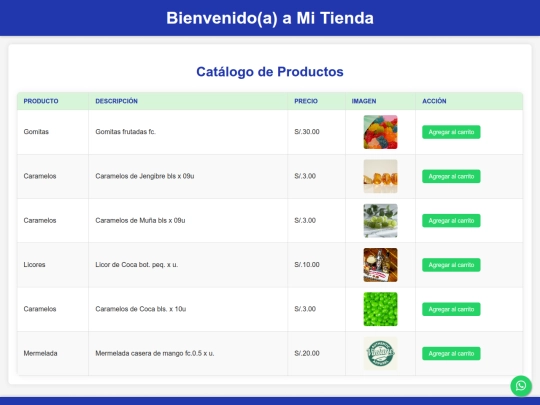Image resolution: width=540 pixels, height=405 pixels.
Task: Select description 'Licor de Coca bot. peq. x u.'
Action: pyautogui.click(x=137, y=264)
